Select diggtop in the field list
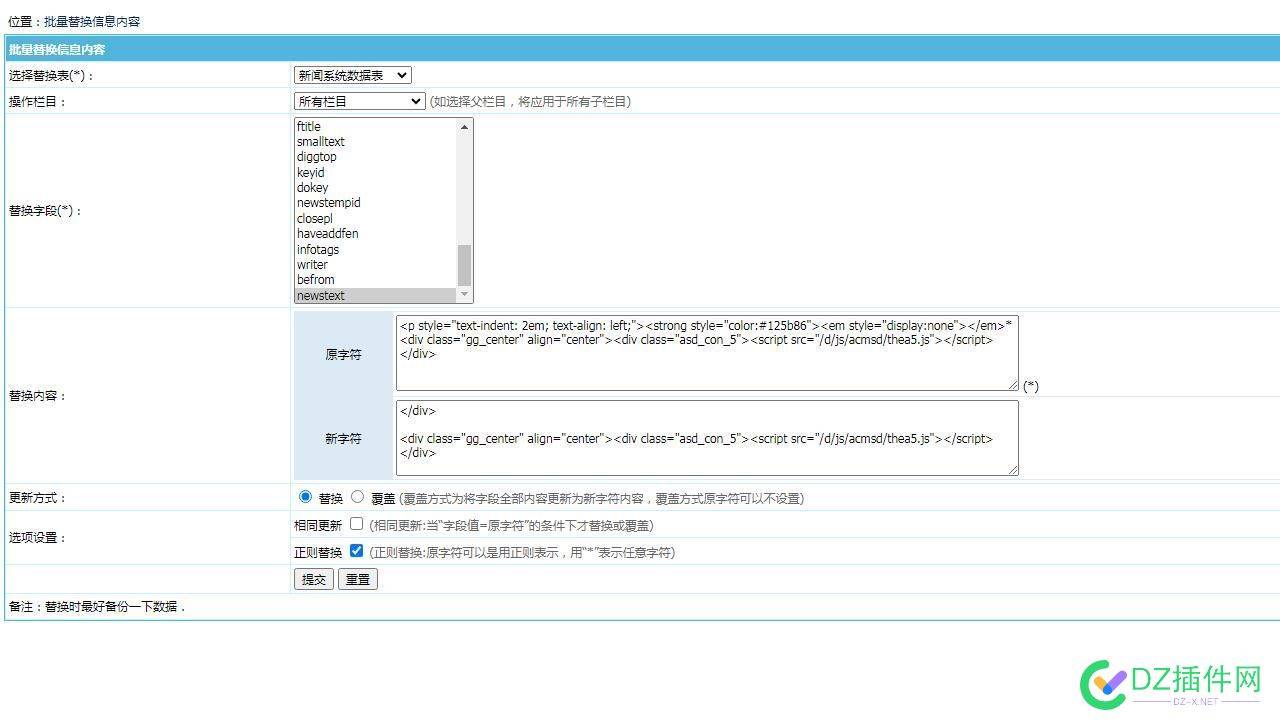 tap(375, 157)
